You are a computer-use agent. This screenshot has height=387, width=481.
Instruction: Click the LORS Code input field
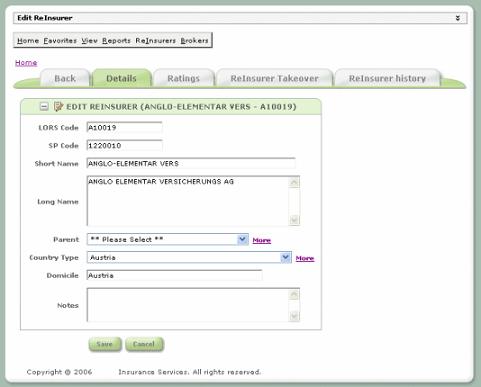pos(124,127)
